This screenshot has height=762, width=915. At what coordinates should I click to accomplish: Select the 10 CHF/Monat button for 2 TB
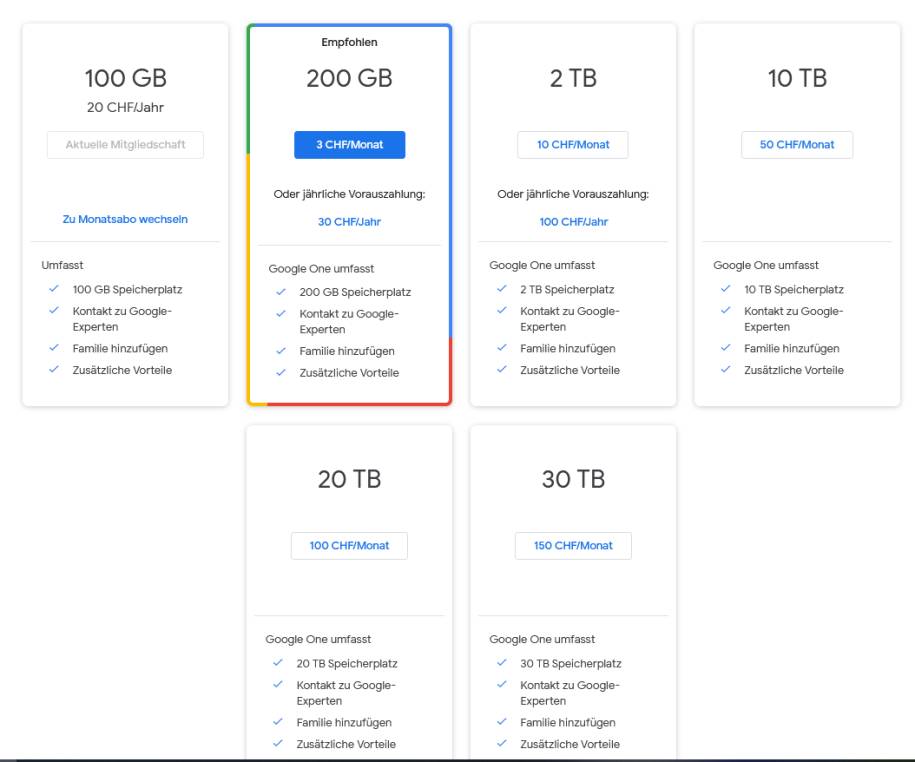[573, 145]
